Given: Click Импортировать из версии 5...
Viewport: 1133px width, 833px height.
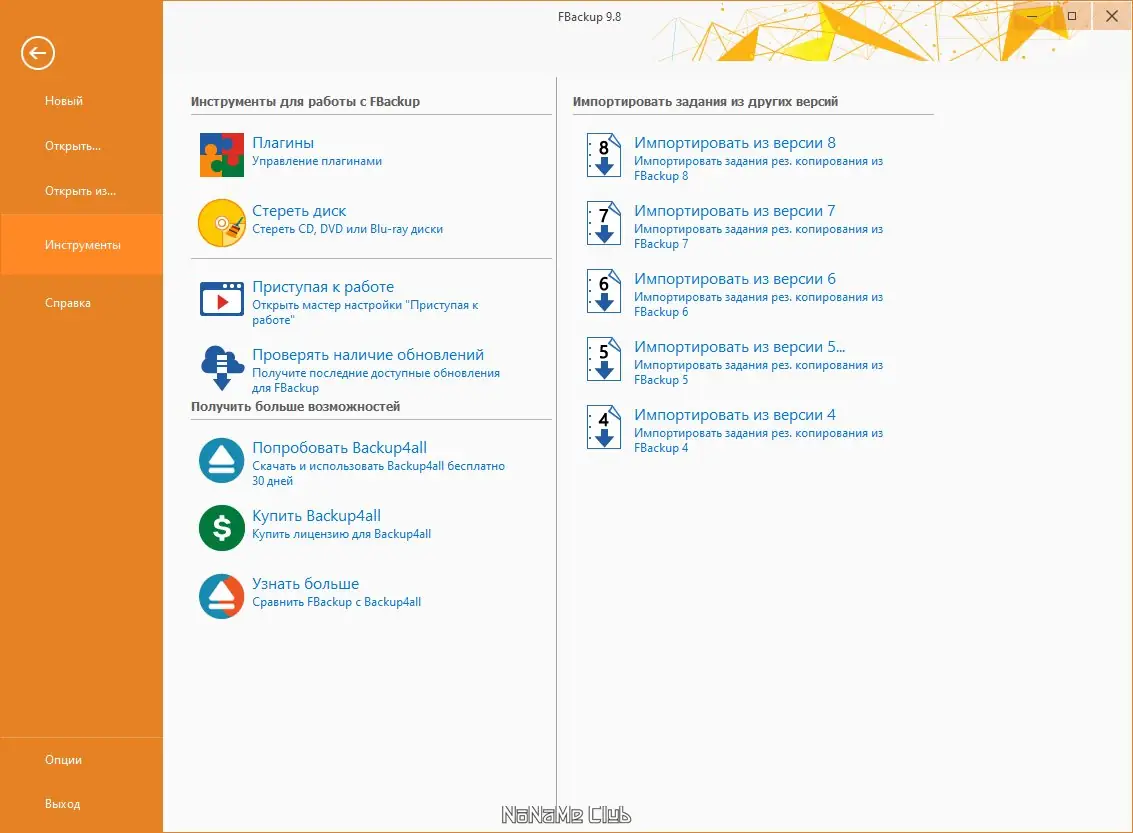Looking at the screenshot, I should point(739,346).
